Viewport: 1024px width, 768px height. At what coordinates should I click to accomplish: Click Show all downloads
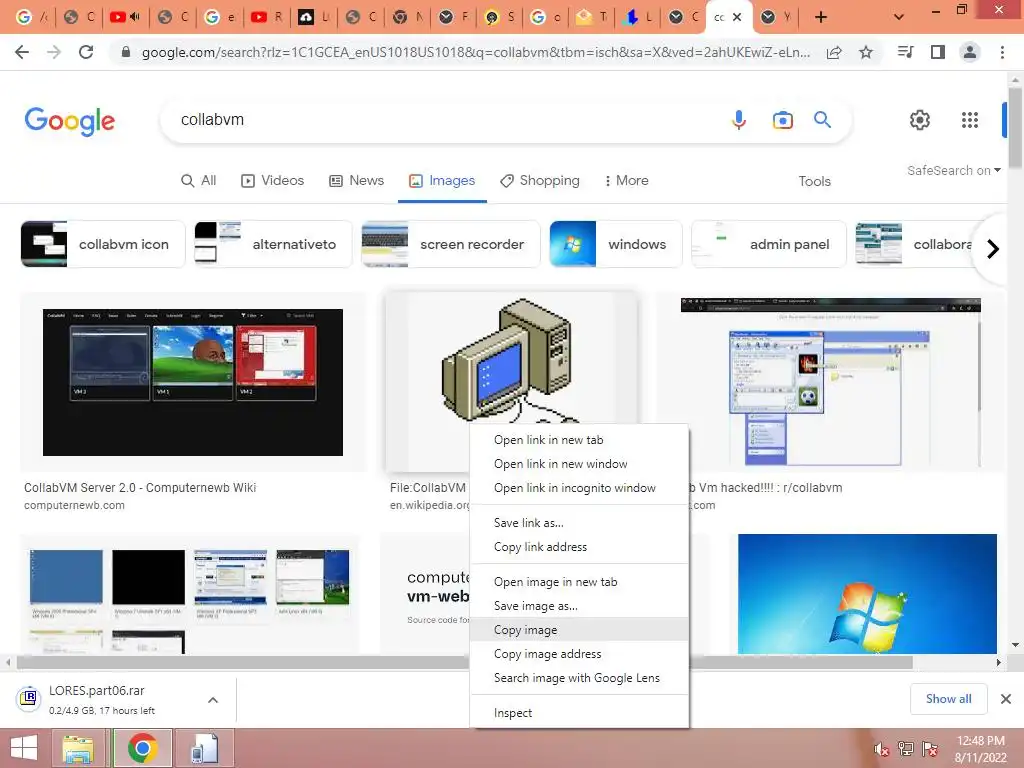948,699
